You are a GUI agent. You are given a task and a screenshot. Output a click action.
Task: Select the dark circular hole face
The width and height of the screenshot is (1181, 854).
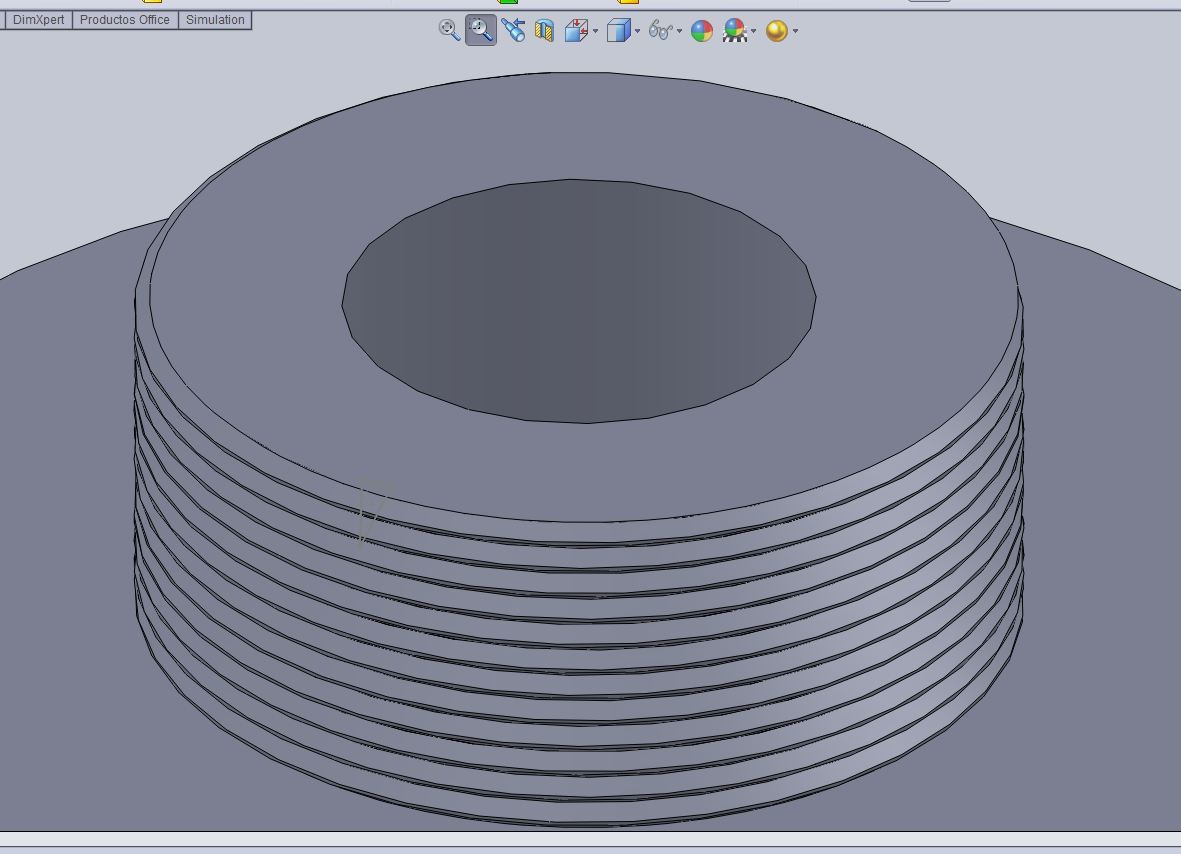coord(578,300)
